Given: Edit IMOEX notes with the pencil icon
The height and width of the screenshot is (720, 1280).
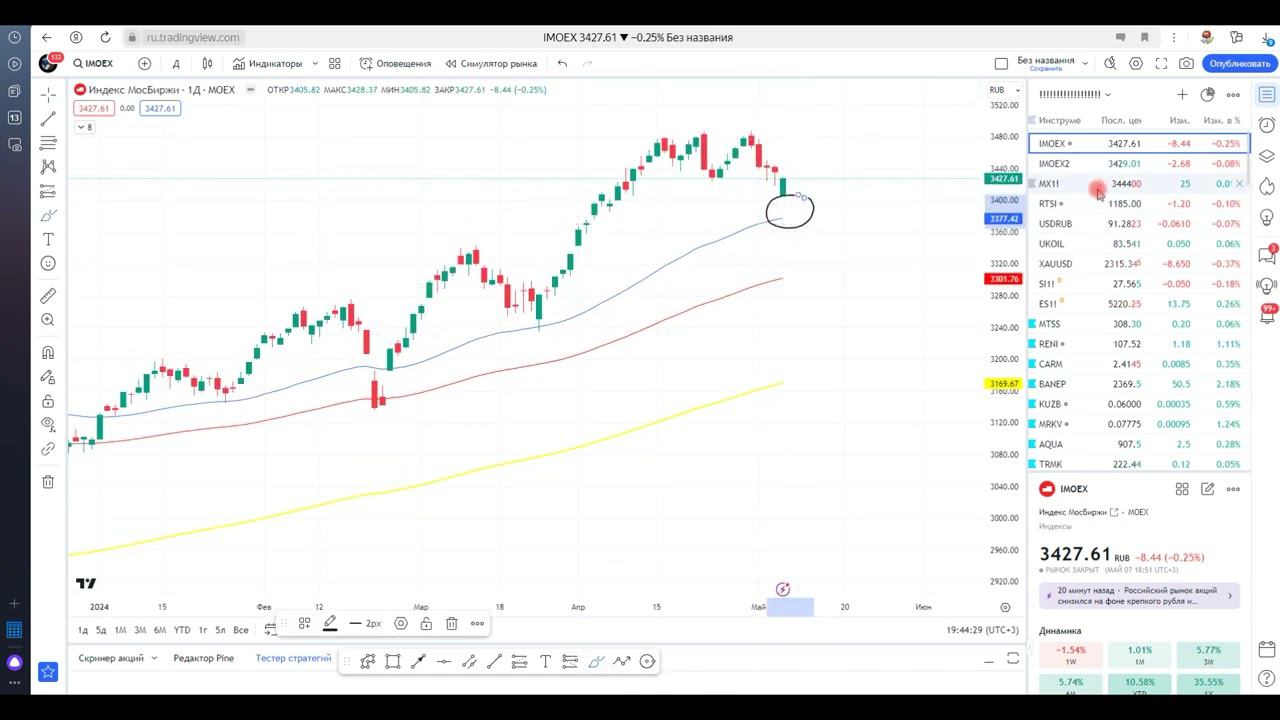Looking at the screenshot, I should (1207, 489).
